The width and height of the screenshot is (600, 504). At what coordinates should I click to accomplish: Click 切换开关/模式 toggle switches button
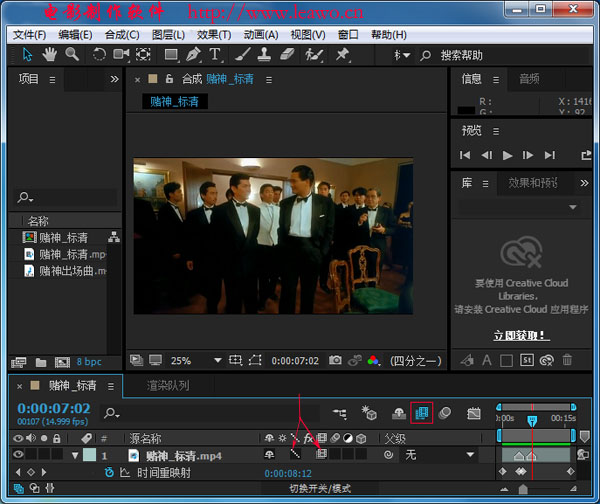click(x=320, y=489)
